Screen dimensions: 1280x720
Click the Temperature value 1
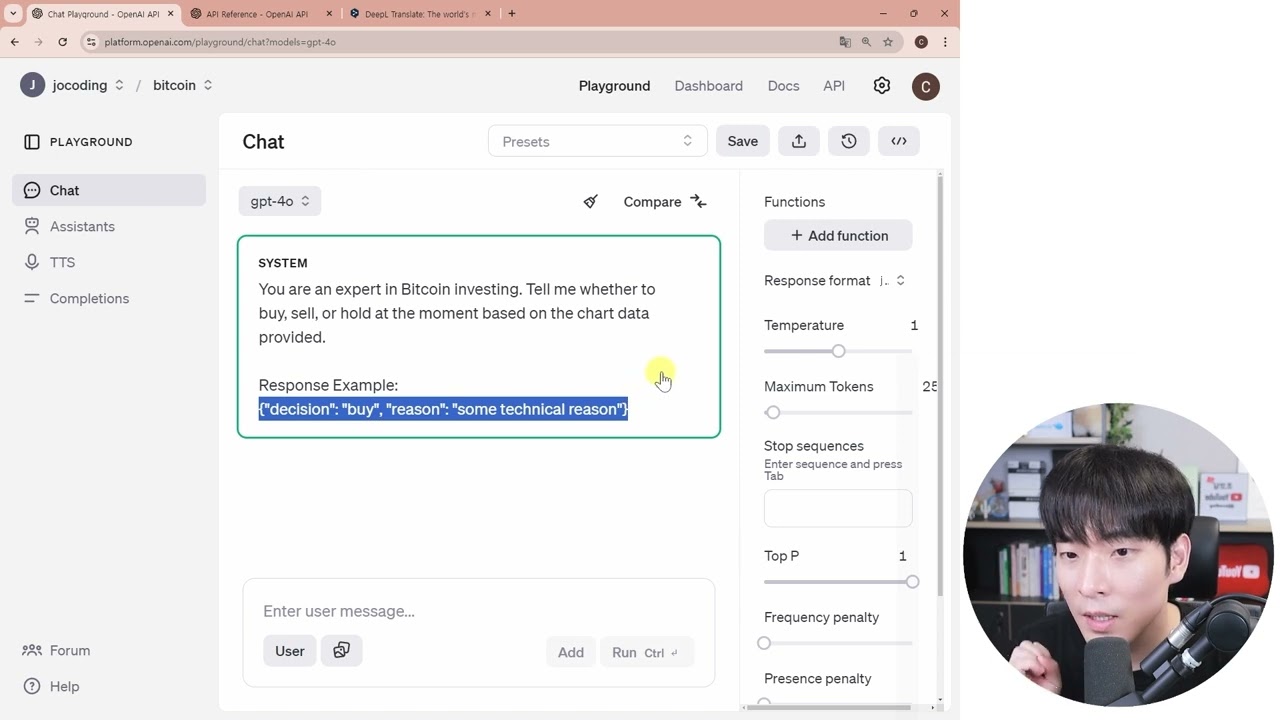914,325
